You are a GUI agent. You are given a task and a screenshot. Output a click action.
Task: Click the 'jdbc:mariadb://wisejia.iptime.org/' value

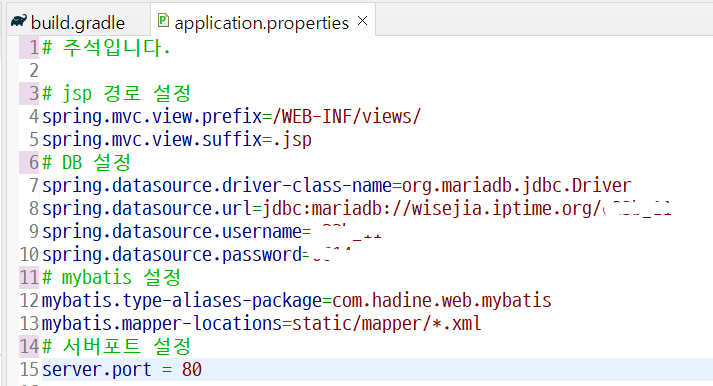point(432,209)
